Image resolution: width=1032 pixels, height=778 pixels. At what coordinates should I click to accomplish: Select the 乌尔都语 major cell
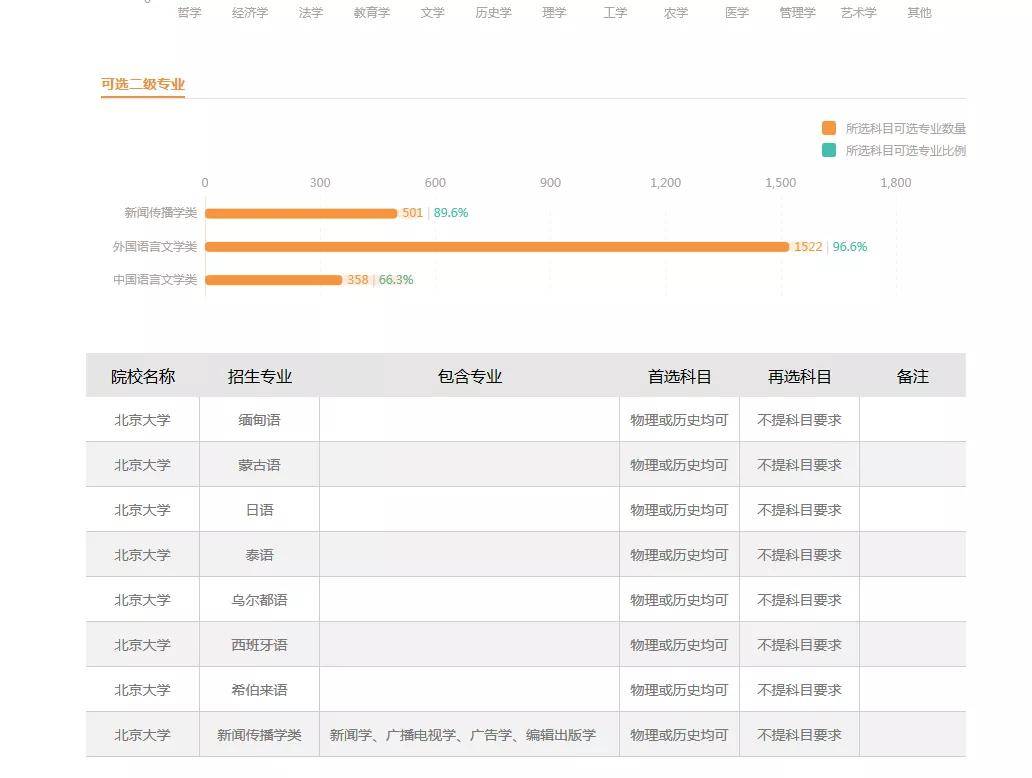tap(259, 600)
